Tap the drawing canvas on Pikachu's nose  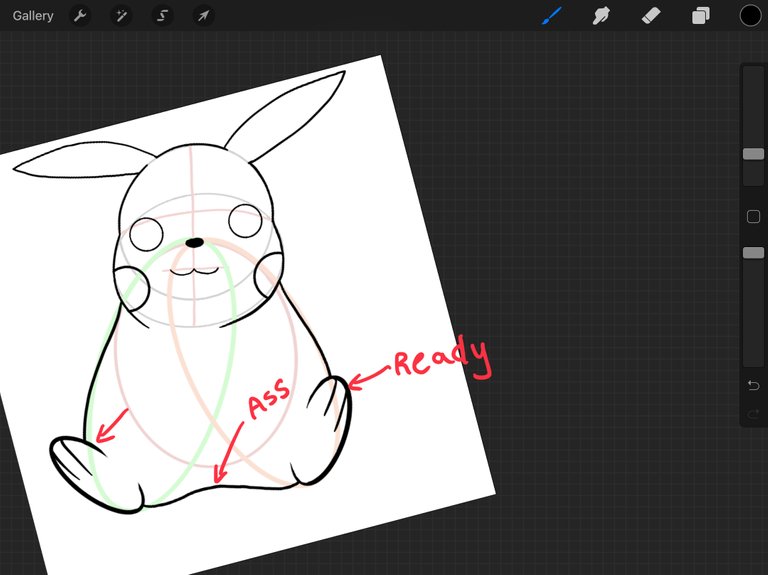194,242
